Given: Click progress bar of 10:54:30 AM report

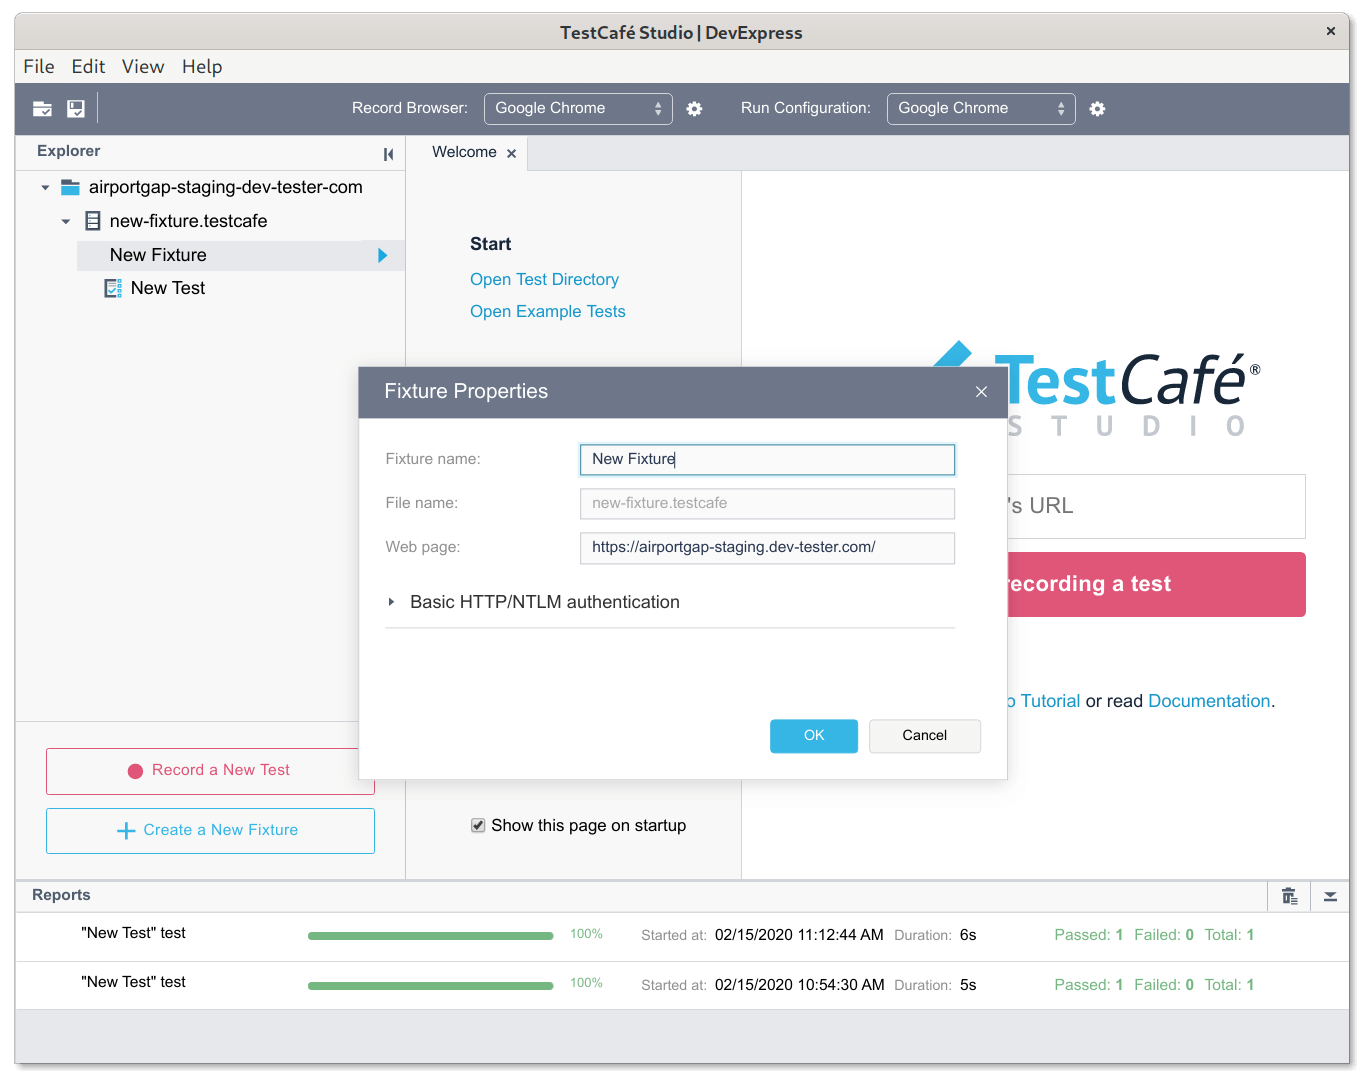Looking at the screenshot, I should (x=430, y=986).
